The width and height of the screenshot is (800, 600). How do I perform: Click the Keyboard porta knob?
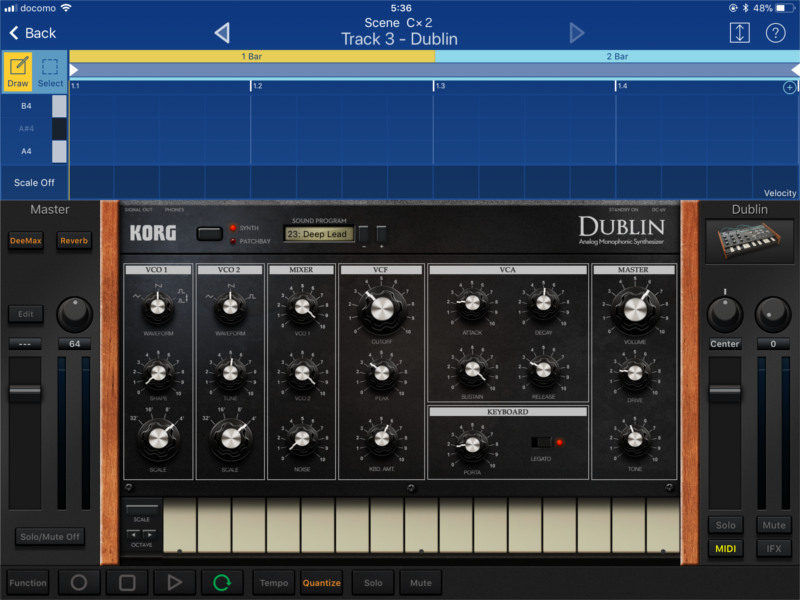[472, 444]
